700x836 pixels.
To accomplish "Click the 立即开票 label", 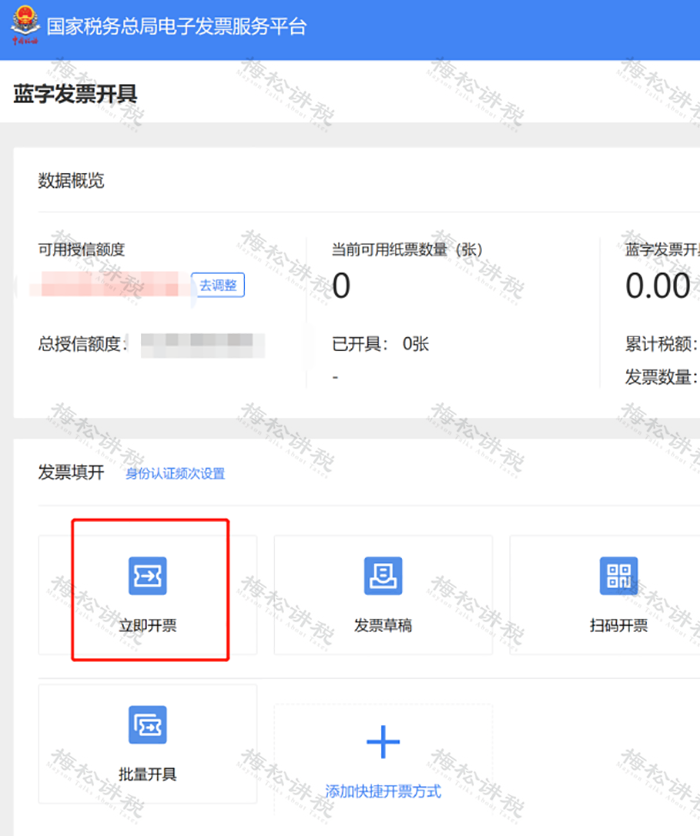I will (x=148, y=625).
